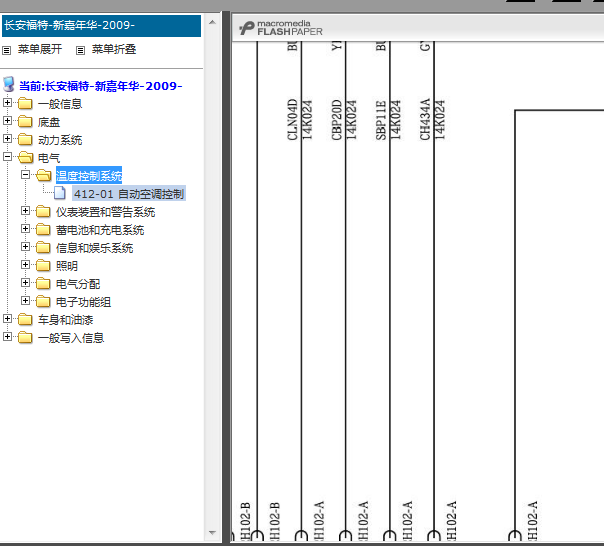
Task: Expand the 仪表装置和警告系统 node
Action: pos(25,210)
